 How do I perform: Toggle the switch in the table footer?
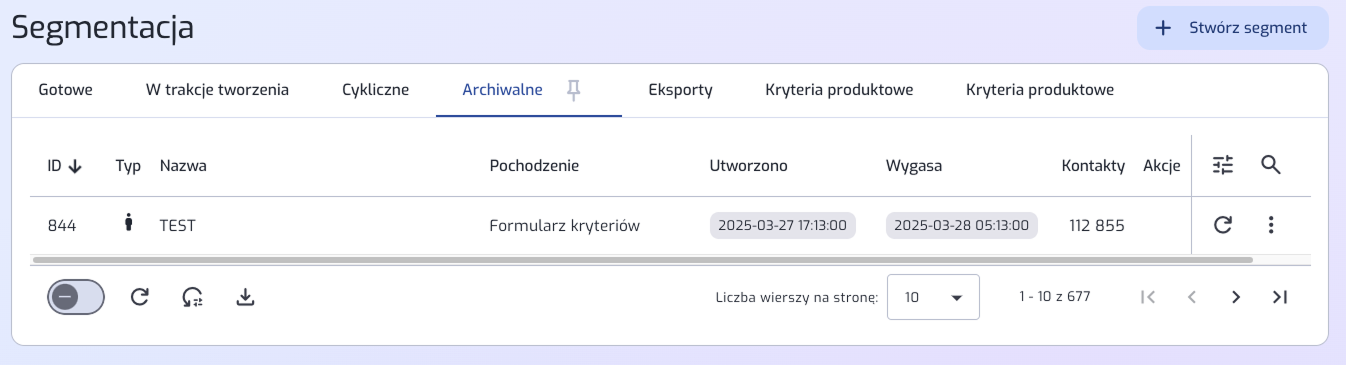tap(76, 297)
